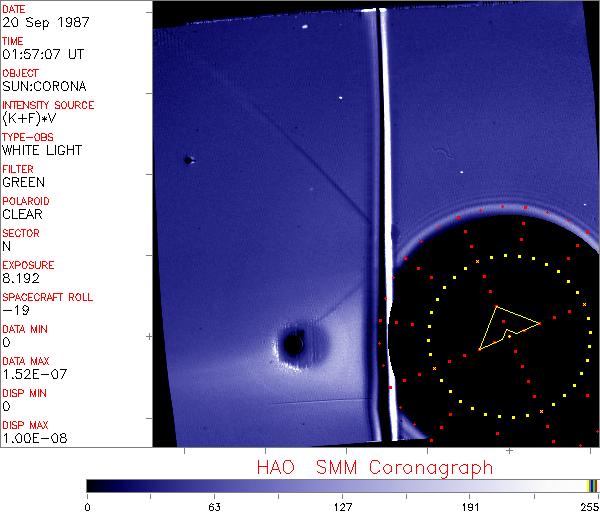Select the WHITE LIGHT observation type text
Viewport: 600px width, 512px height.
pos(42,150)
